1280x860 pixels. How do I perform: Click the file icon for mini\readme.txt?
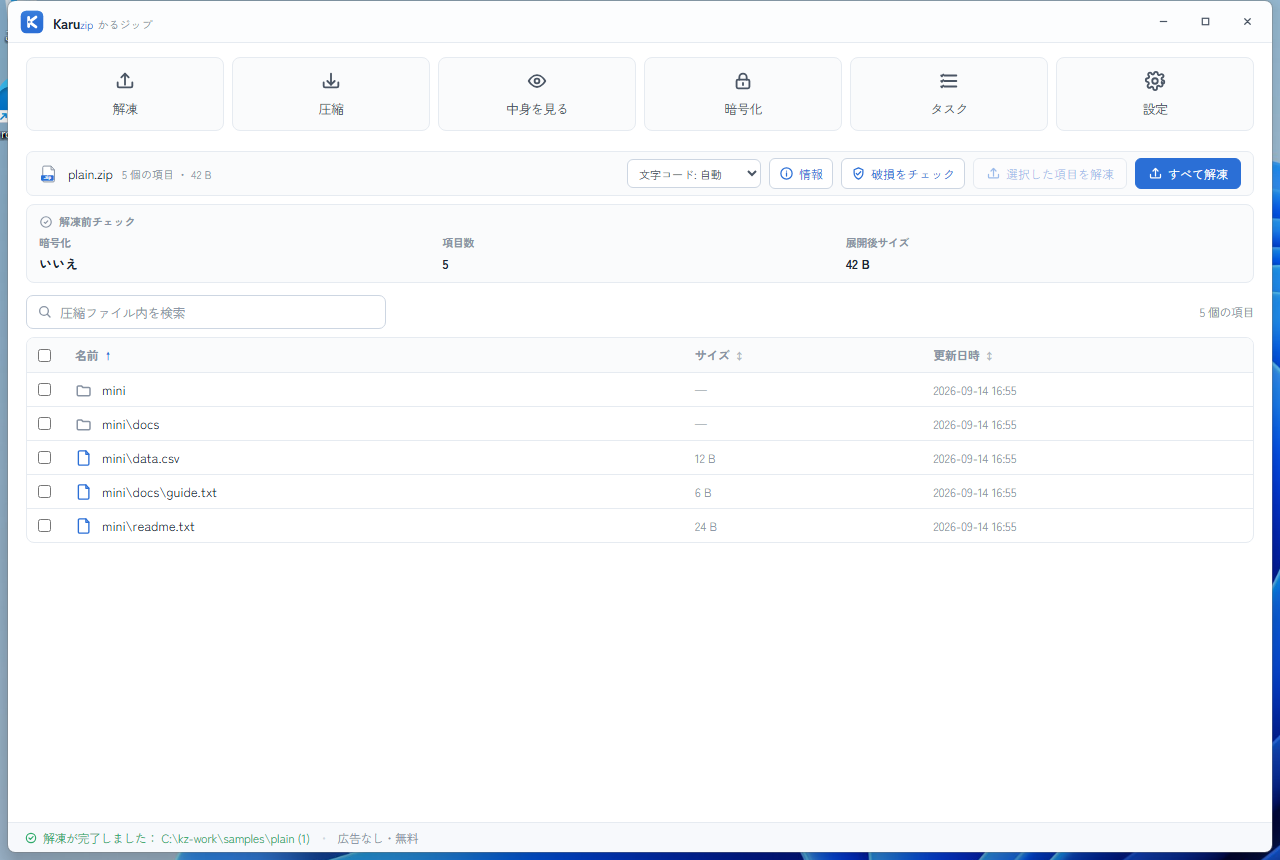pos(84,527)
